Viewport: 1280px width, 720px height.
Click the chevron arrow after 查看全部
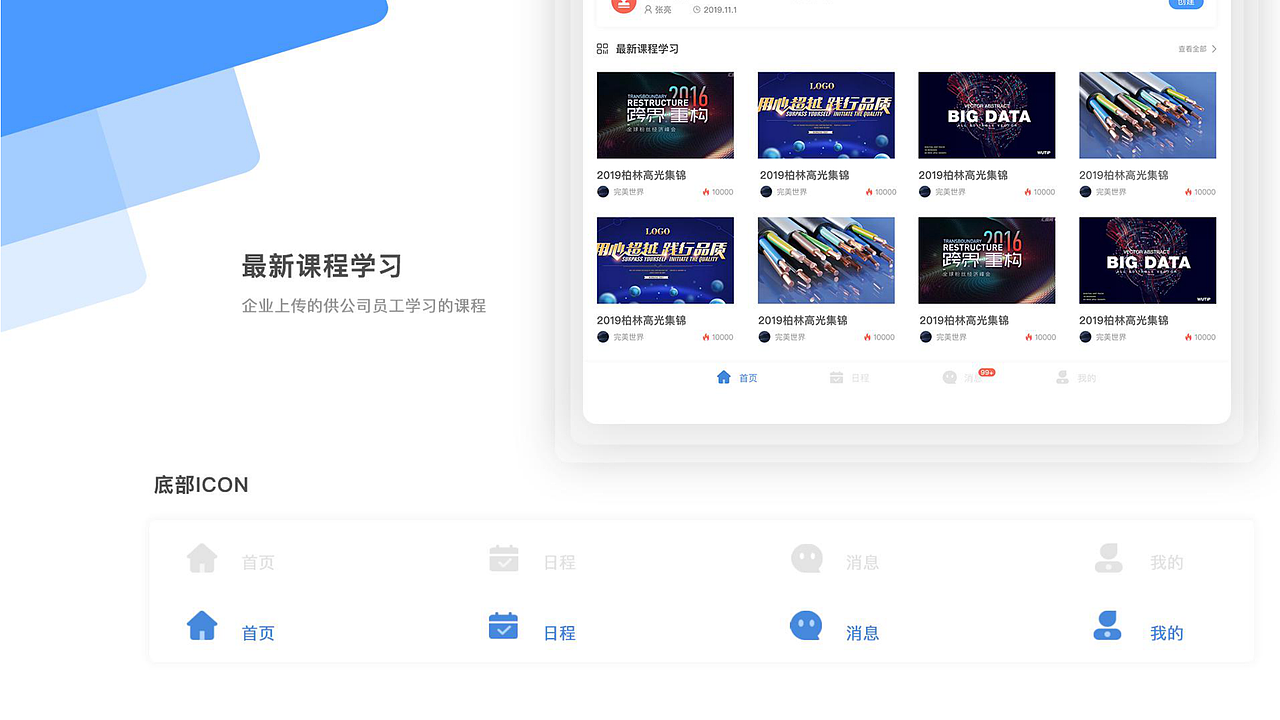point(1213,48)
